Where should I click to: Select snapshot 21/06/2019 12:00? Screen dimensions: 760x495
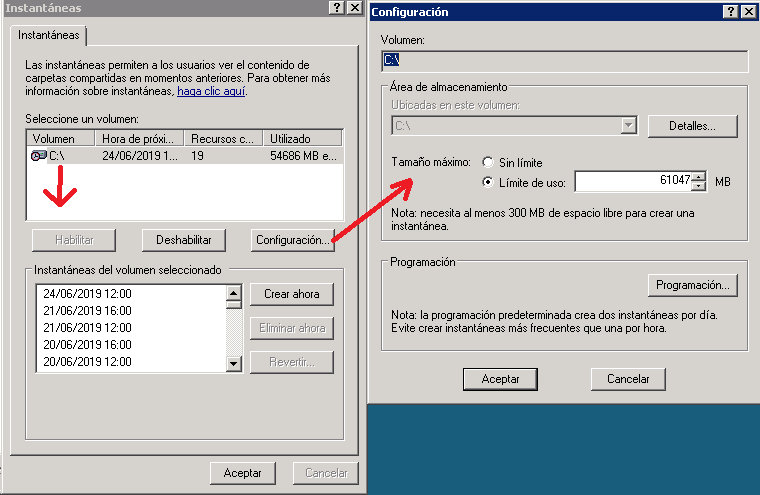[x=87, y=328]
